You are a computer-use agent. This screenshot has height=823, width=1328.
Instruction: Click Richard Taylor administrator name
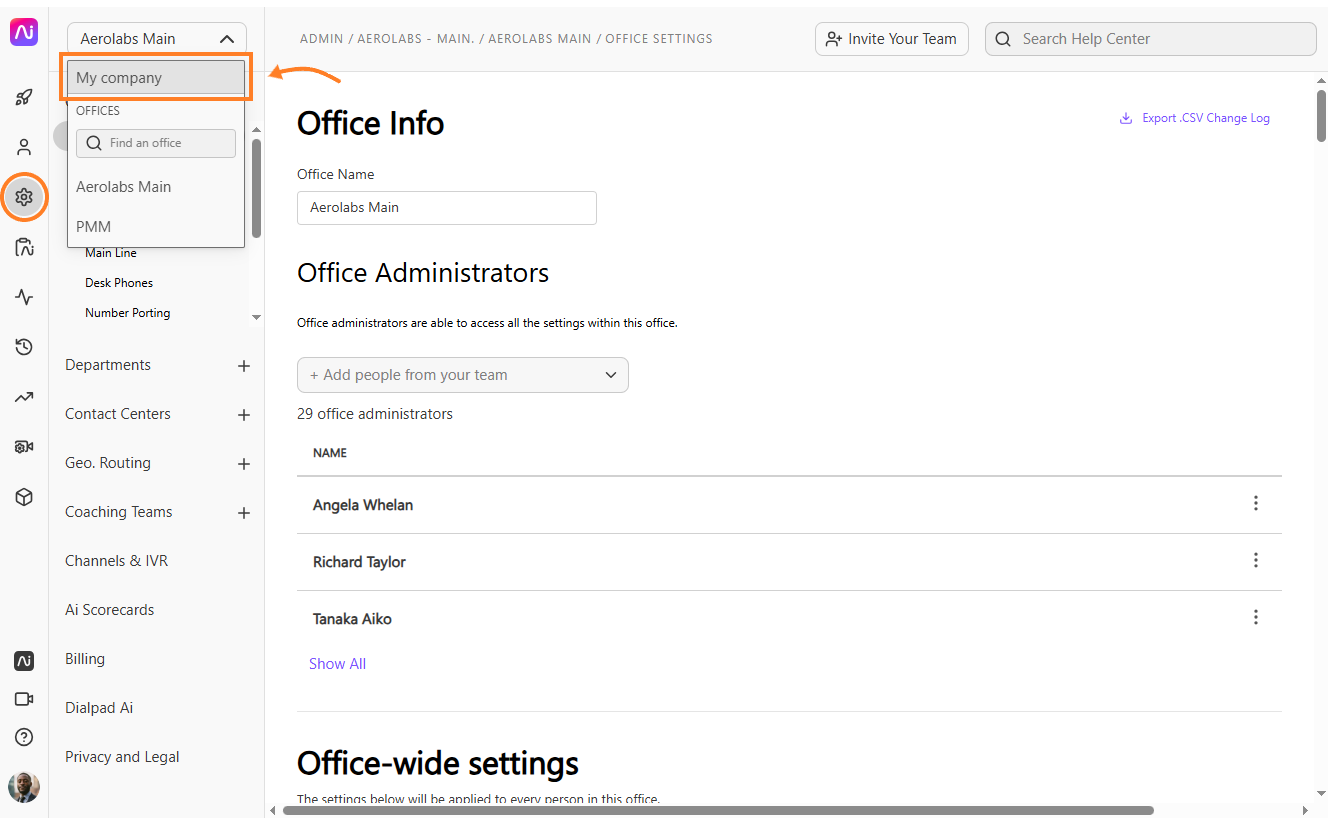[359, 562]
